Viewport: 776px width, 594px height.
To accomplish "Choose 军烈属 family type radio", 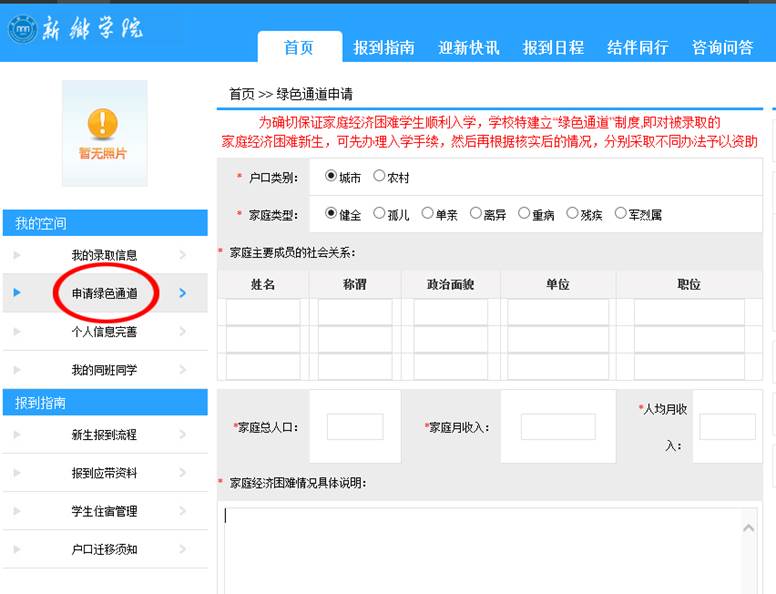I will click(620, 213).
